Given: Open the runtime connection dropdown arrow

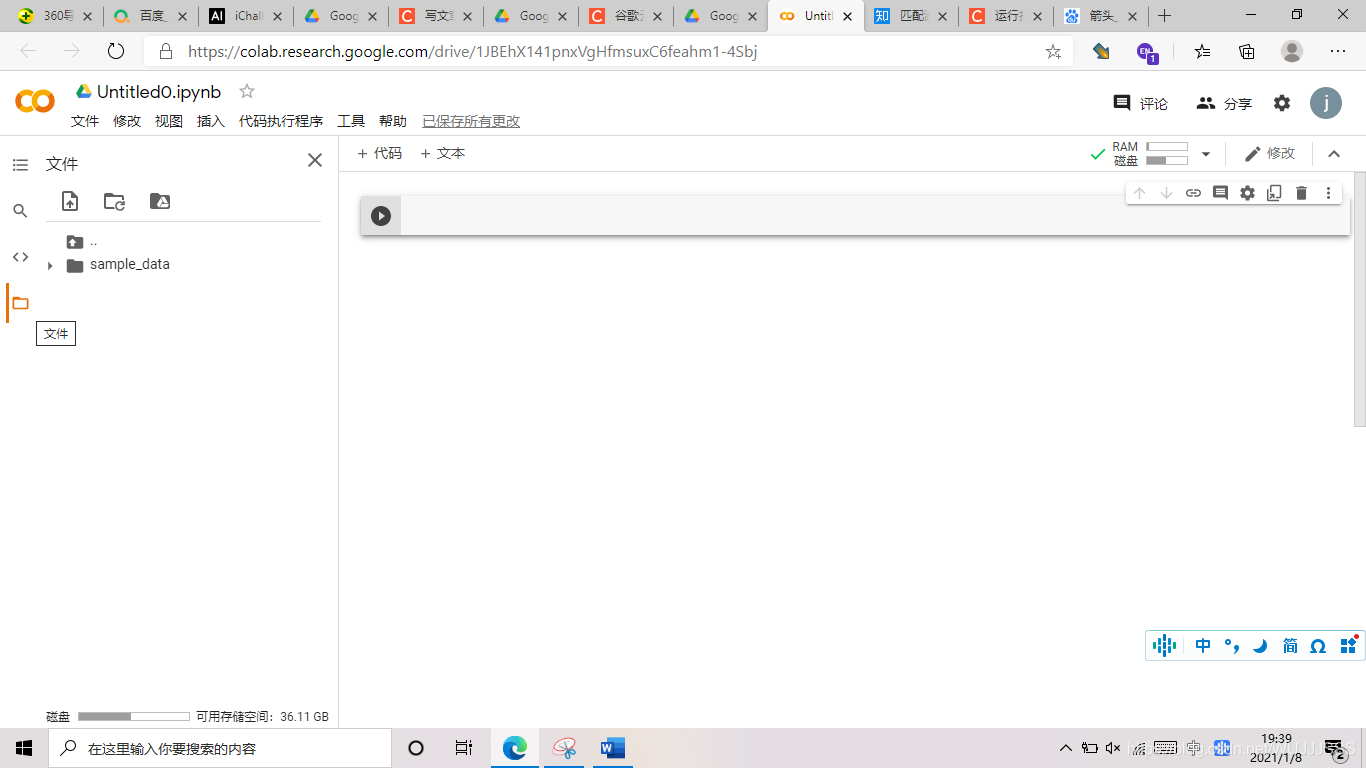Looking at the screenshot, I should [1206, 154].
